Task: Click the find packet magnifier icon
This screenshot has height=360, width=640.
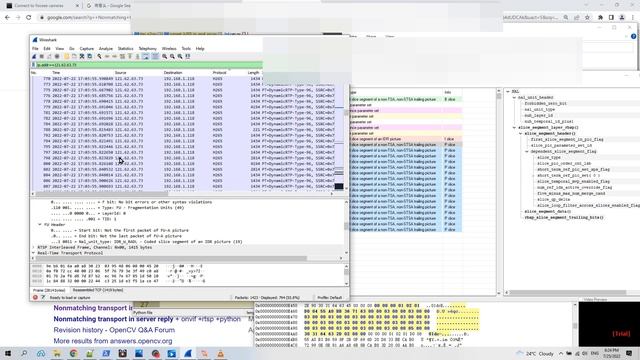Action: pyautogui.click(x=99, y=56)
